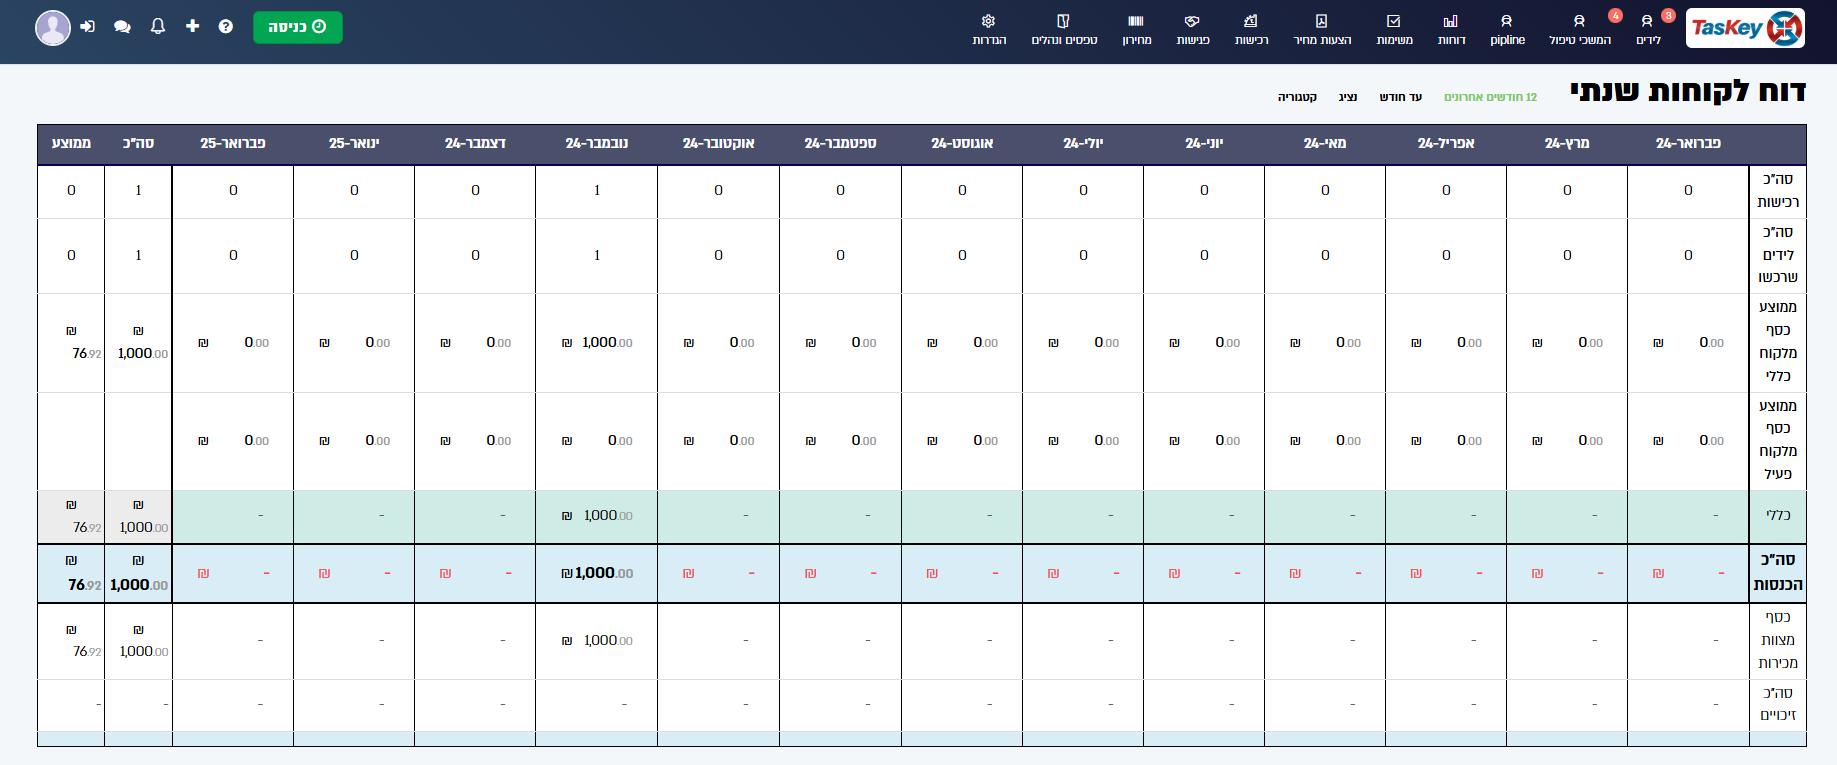Image resolution: width=1837 pixels, height=765 pixels.
Task: Click November 1,000.00 in ממוצע כסף מקוזז כללי row
Action: tap(597, 342)
